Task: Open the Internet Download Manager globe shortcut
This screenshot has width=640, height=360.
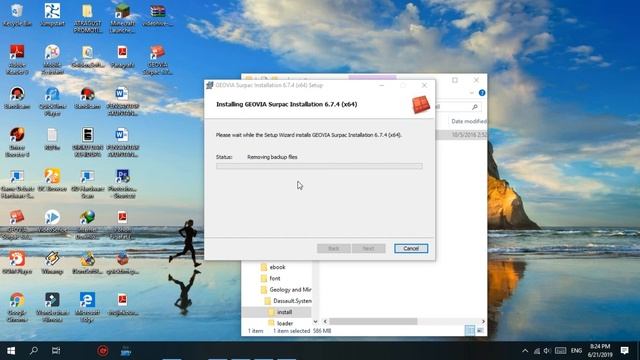Action: click(x=87, y=224)
